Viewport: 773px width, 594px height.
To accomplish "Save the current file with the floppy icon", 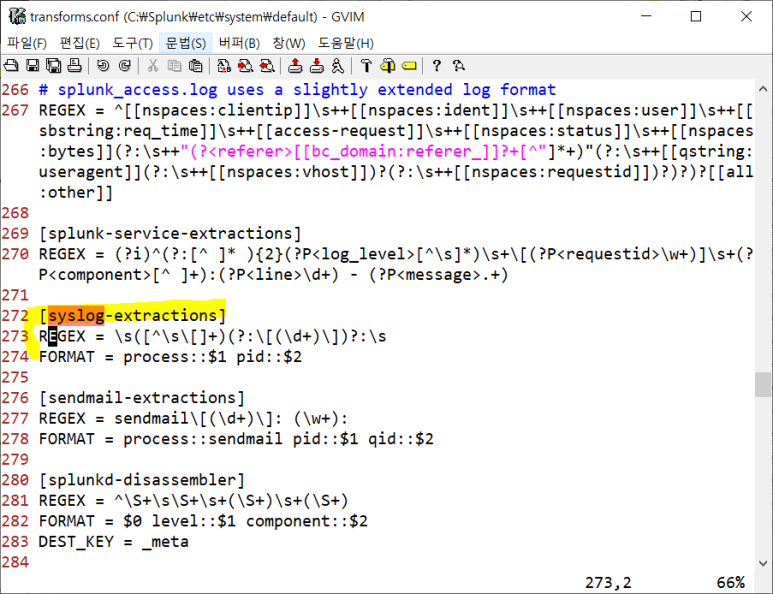I will pyautogui.click(x=33, y=66).
